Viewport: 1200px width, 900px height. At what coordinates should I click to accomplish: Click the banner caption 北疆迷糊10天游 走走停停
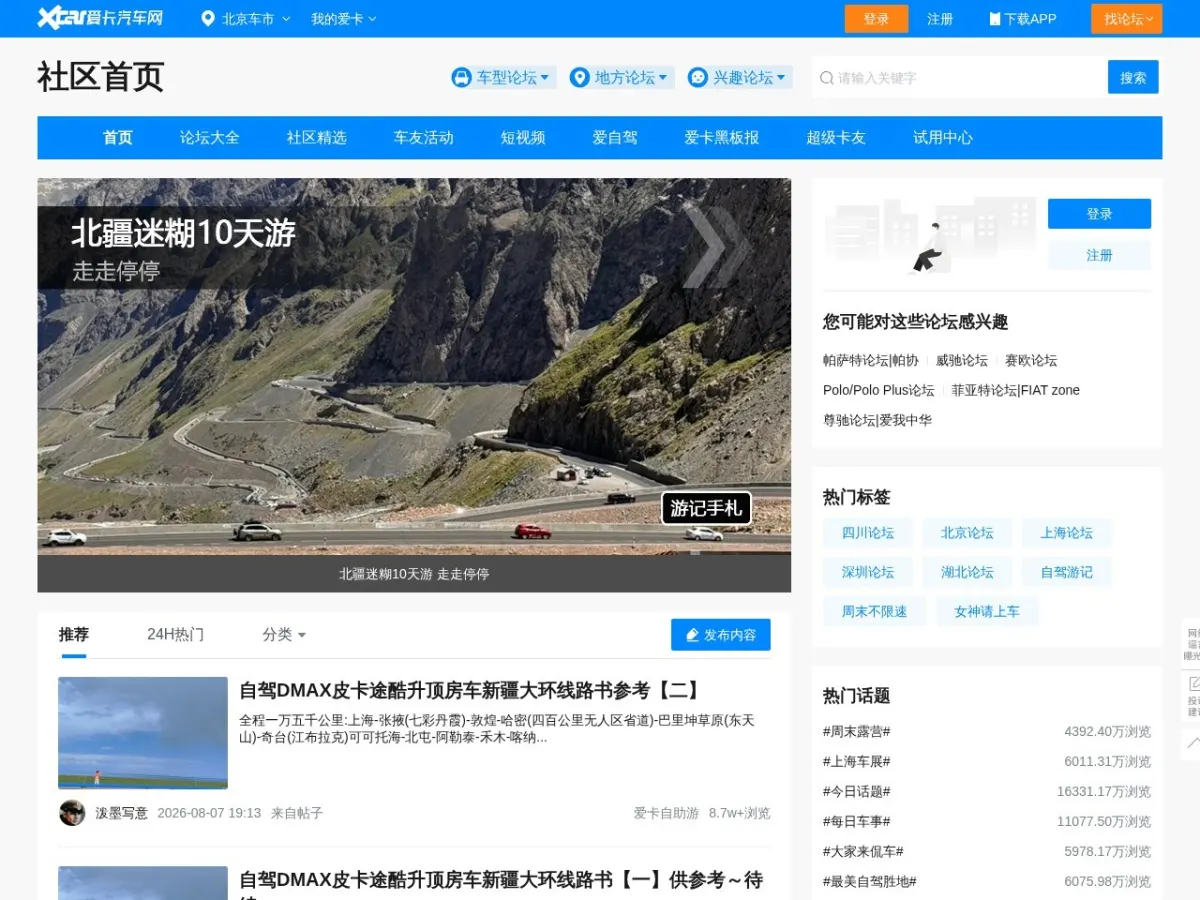coord(414,574)
